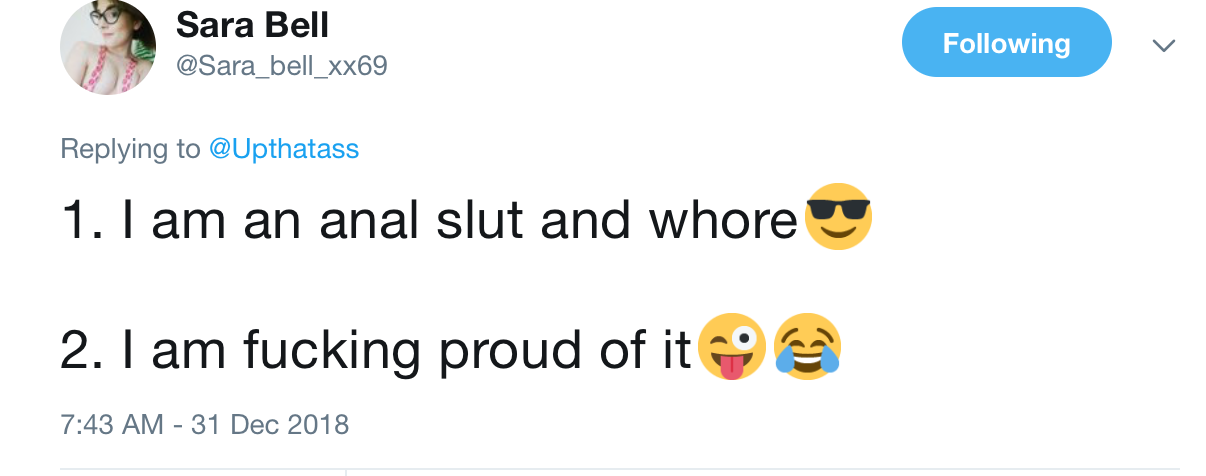1206x476 pixels.
Task: Click the winking tongue-out emoji
Action: tap(732, 346)
